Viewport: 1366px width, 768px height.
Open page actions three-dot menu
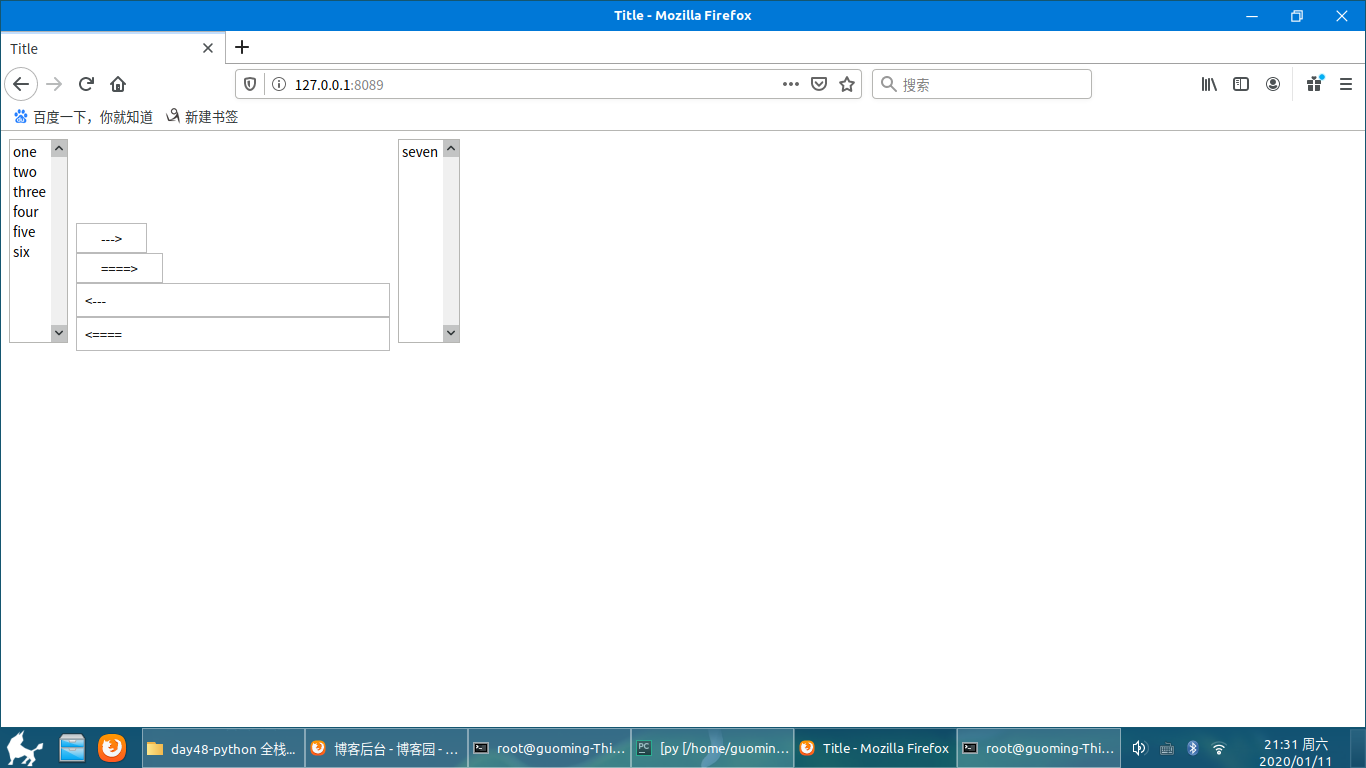[791, 84]
